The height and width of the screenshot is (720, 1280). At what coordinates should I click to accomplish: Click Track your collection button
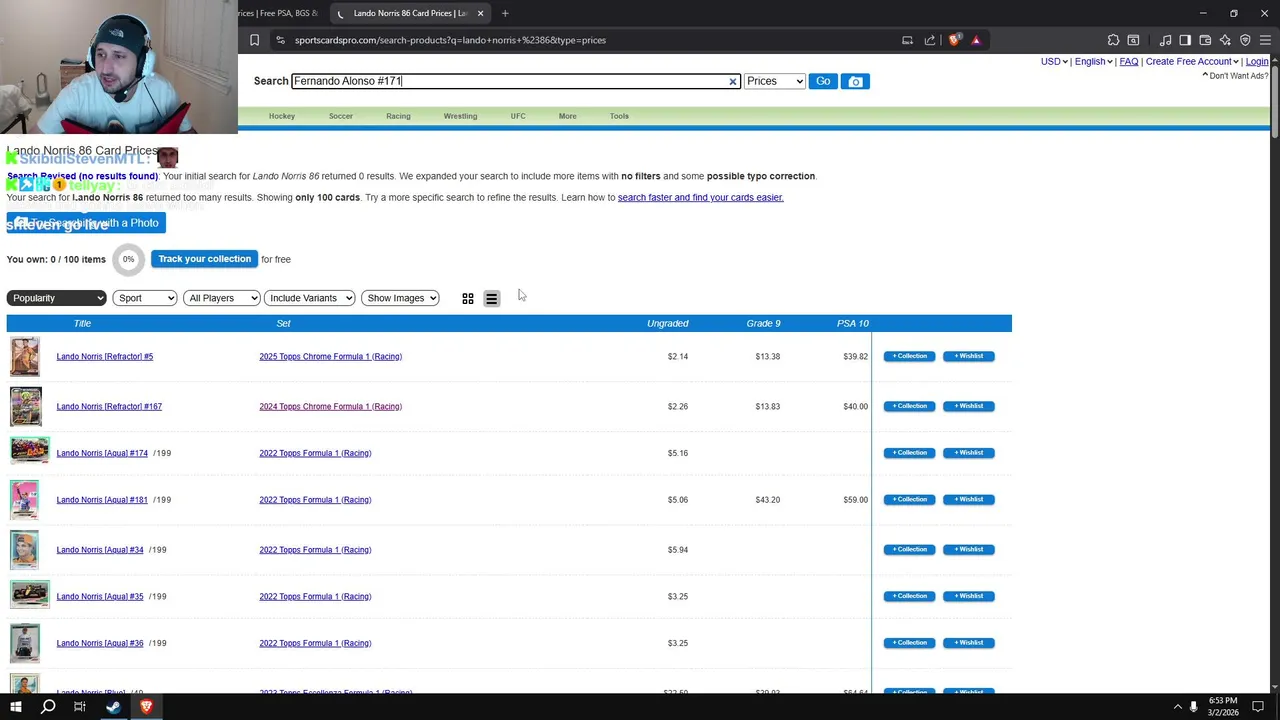204,259
